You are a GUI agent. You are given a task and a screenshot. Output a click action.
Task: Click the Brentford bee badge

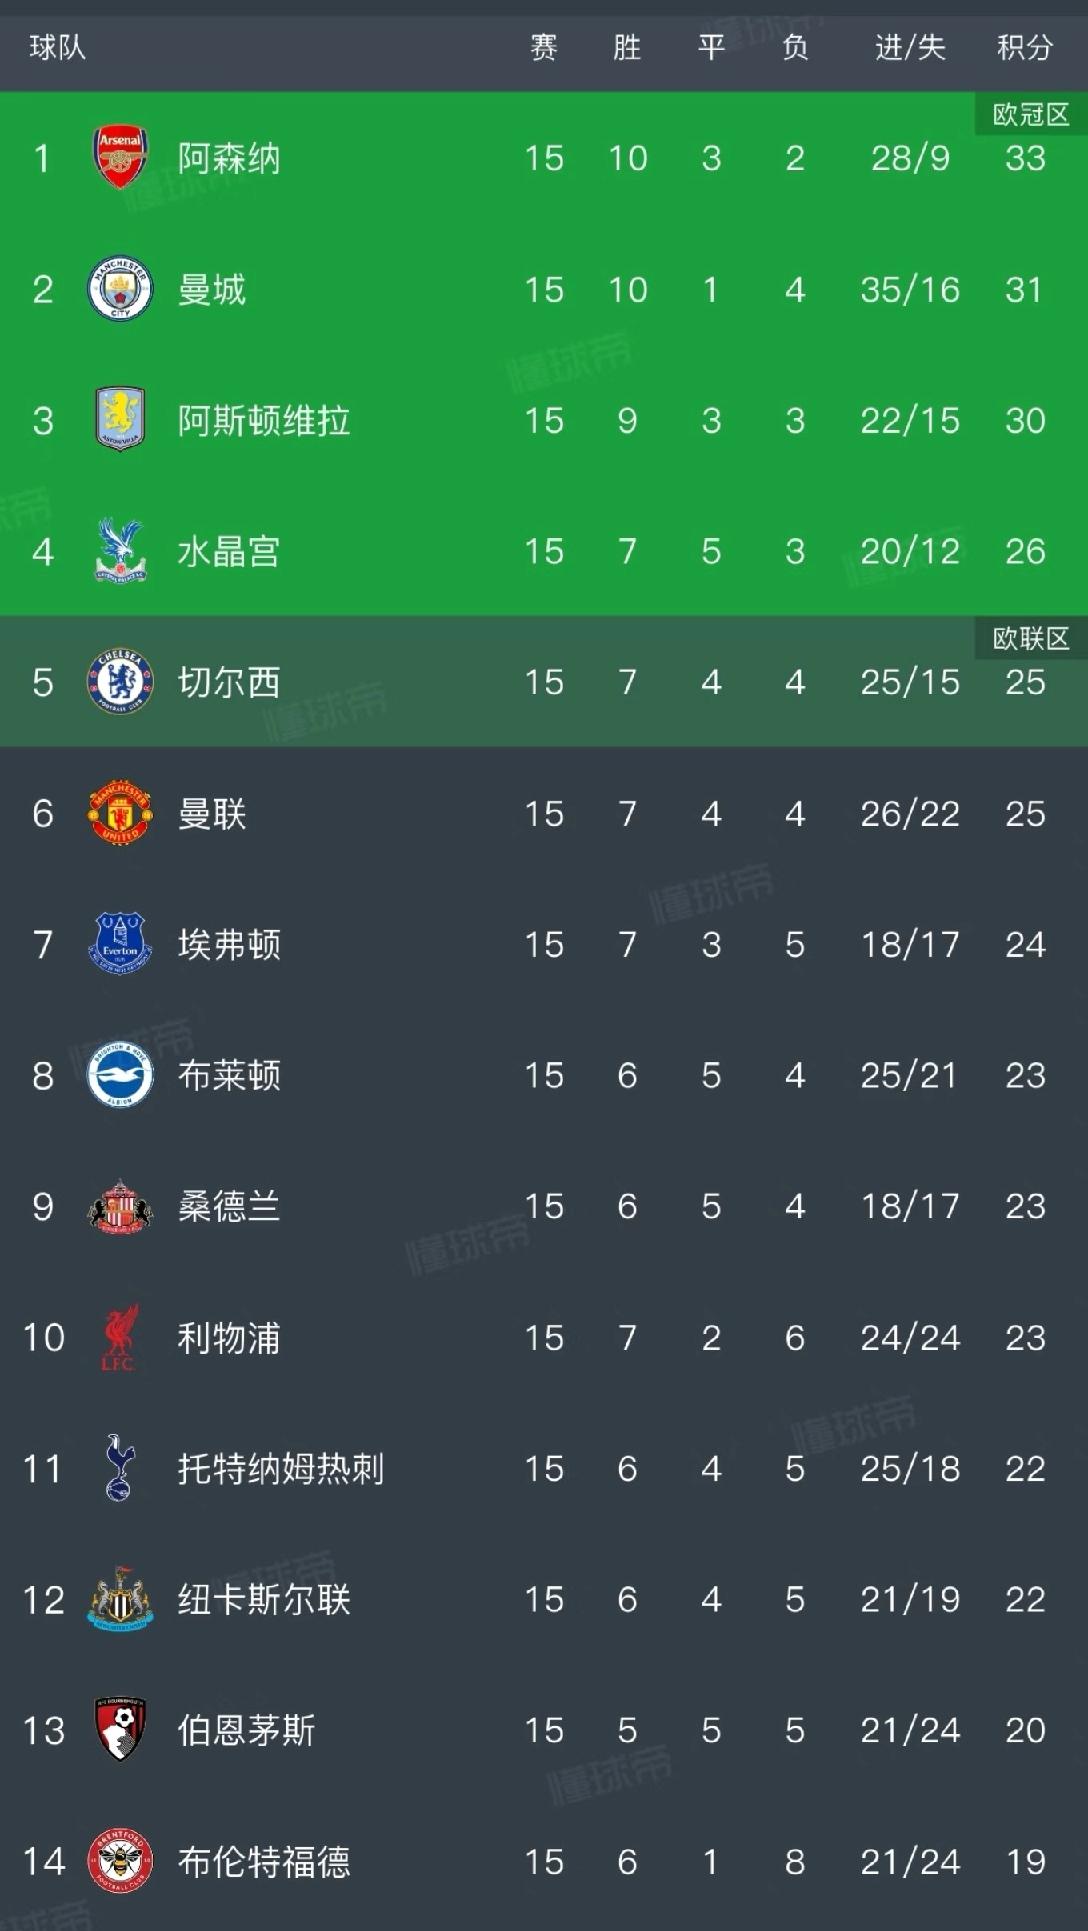coord(120,1861)
